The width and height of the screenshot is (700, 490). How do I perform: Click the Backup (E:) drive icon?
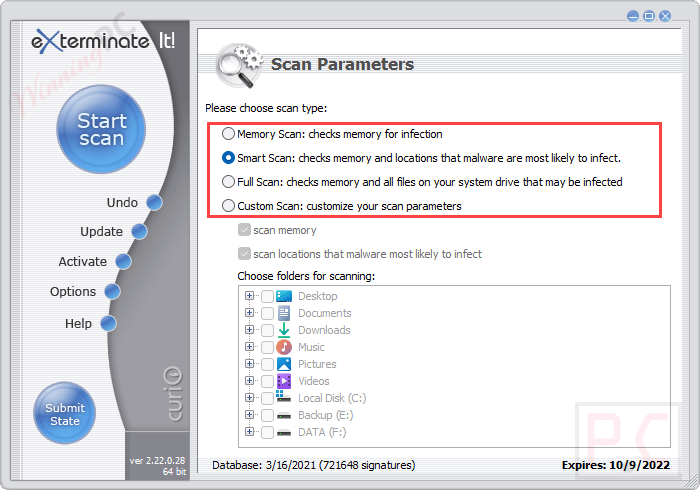coord(284,415)
